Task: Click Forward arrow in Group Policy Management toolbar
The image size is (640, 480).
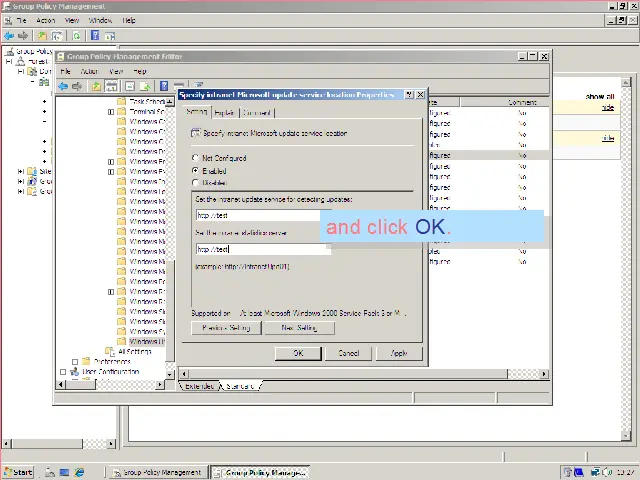Action: 23,36
